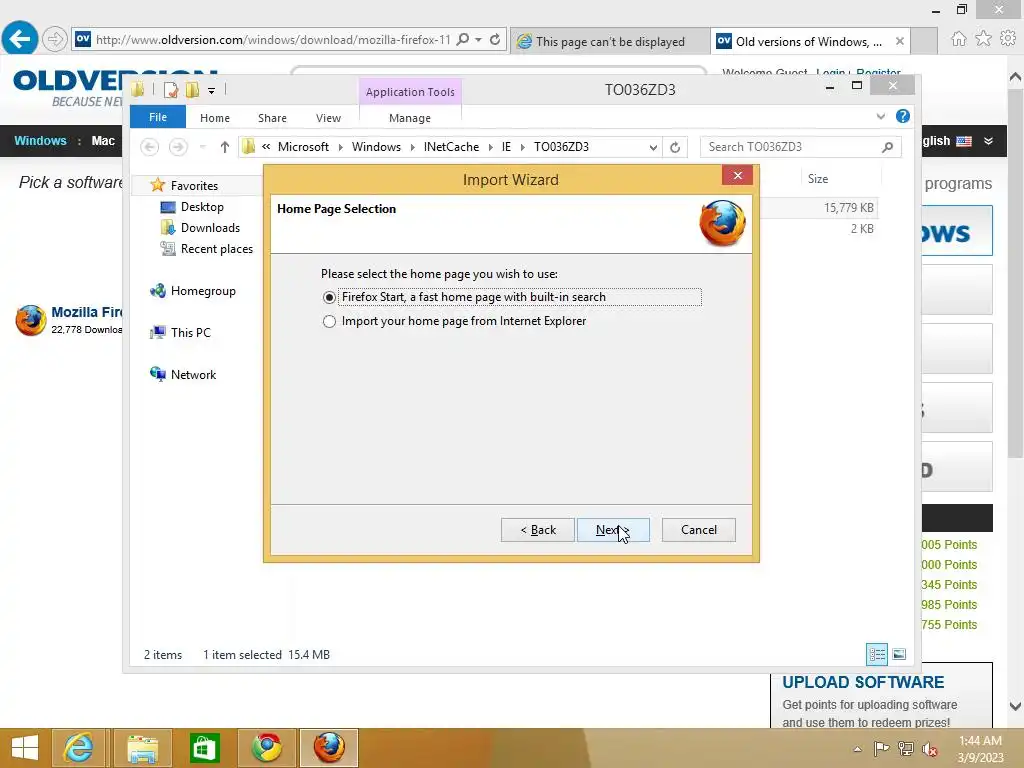Screen dimensions: 1024x768
Task: Click the Explorer help question mark icon
Action: pyautogui.click(x=903, y=116)
